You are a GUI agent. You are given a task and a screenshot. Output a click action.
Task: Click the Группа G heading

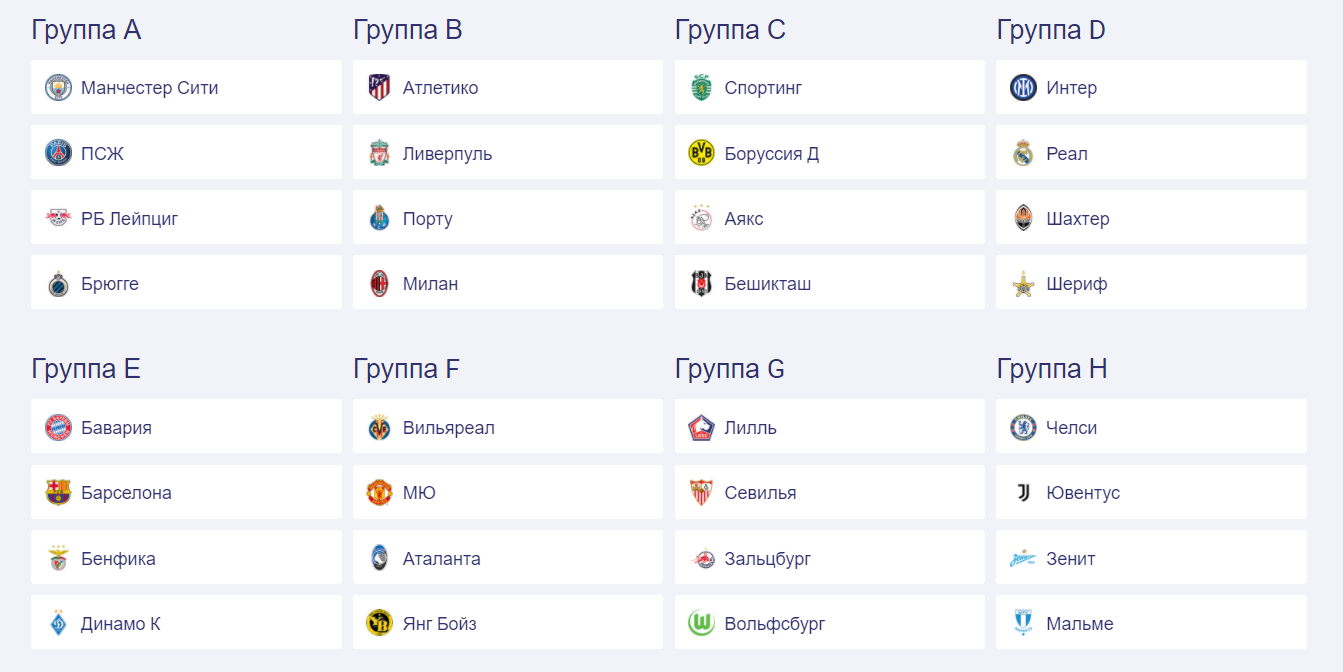pyautogui.click(x=729, y=369)
